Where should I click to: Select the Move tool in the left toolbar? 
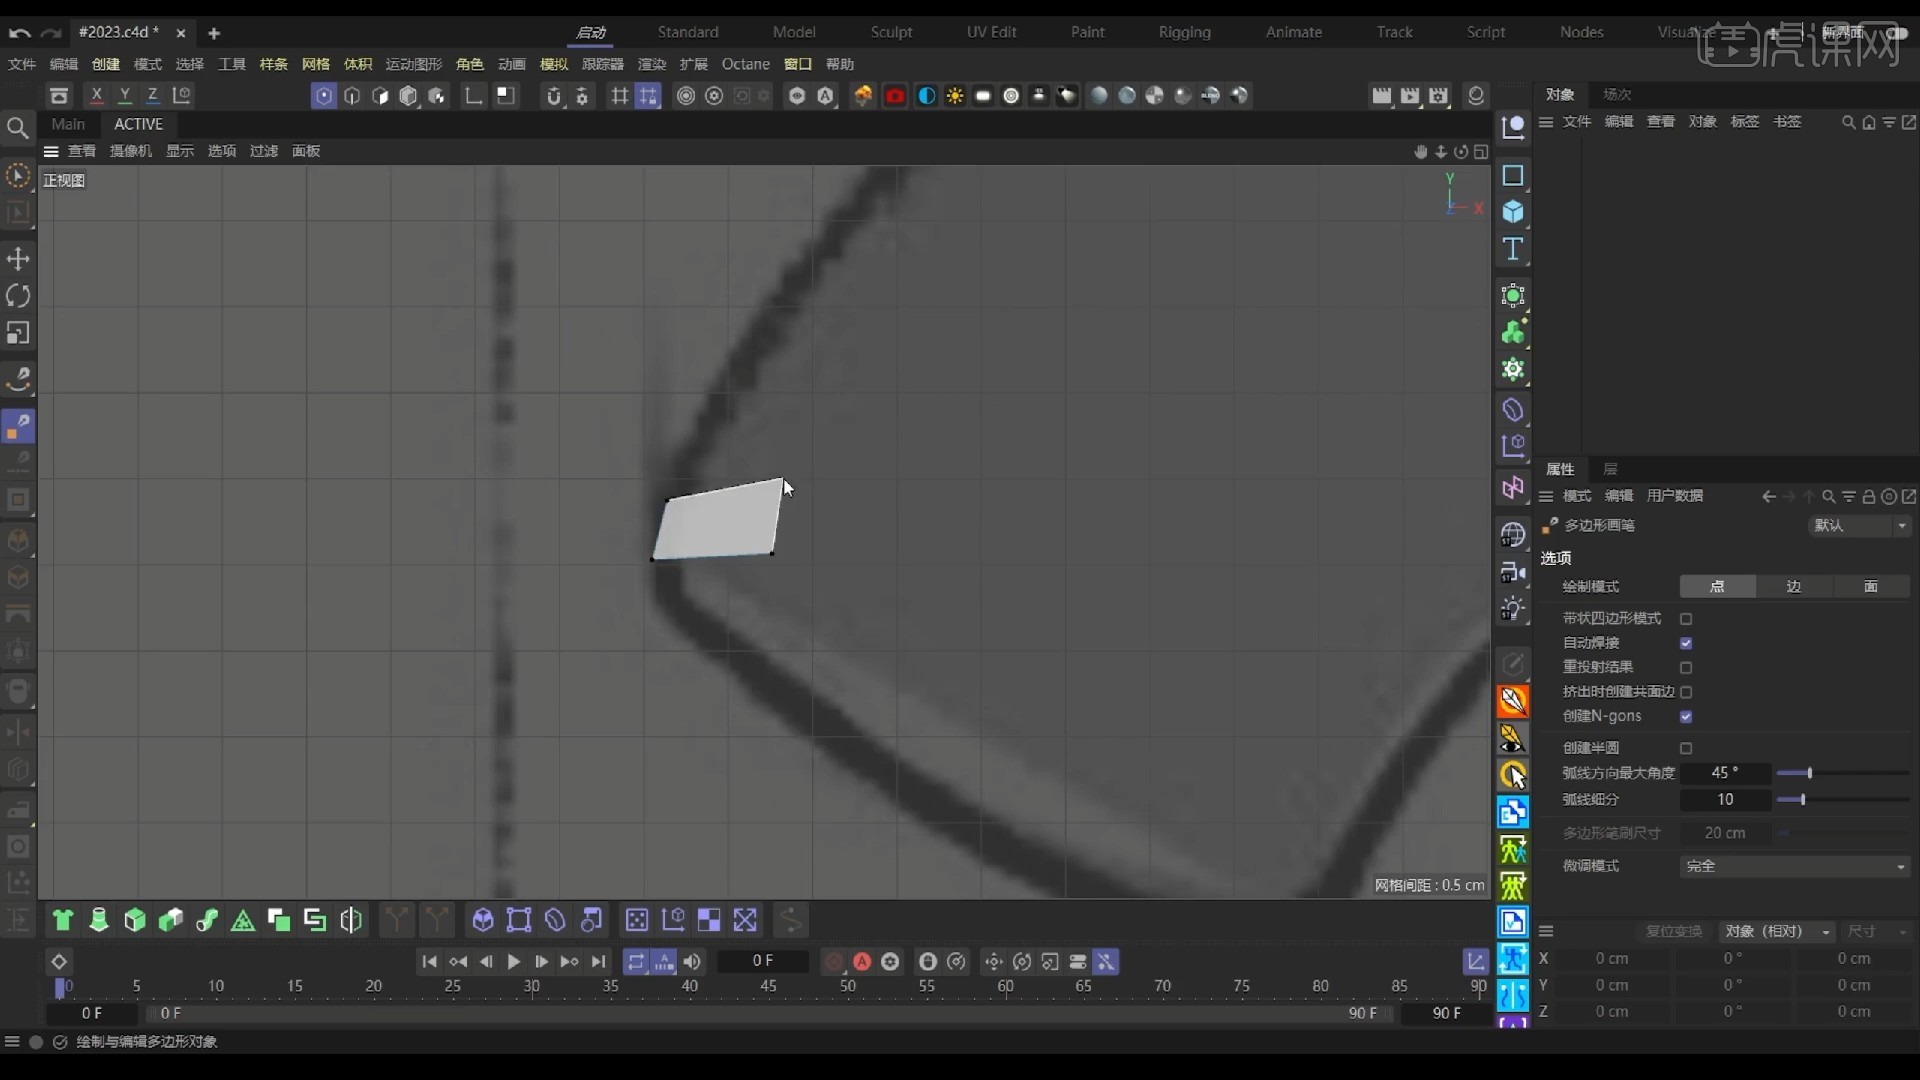[x=19, y=259]
